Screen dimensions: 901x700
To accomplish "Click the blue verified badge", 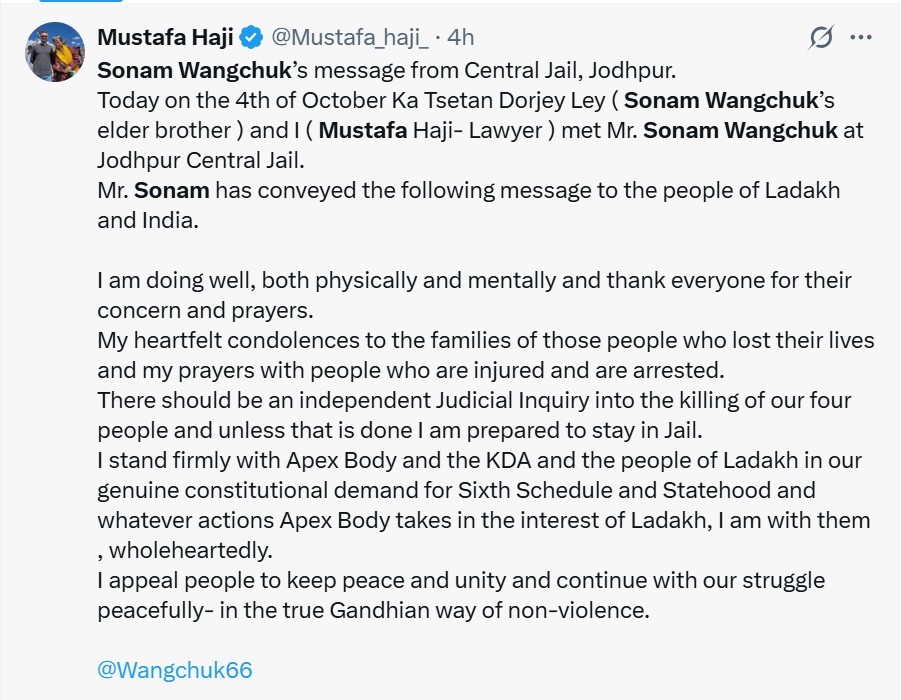I will [252, 38].
